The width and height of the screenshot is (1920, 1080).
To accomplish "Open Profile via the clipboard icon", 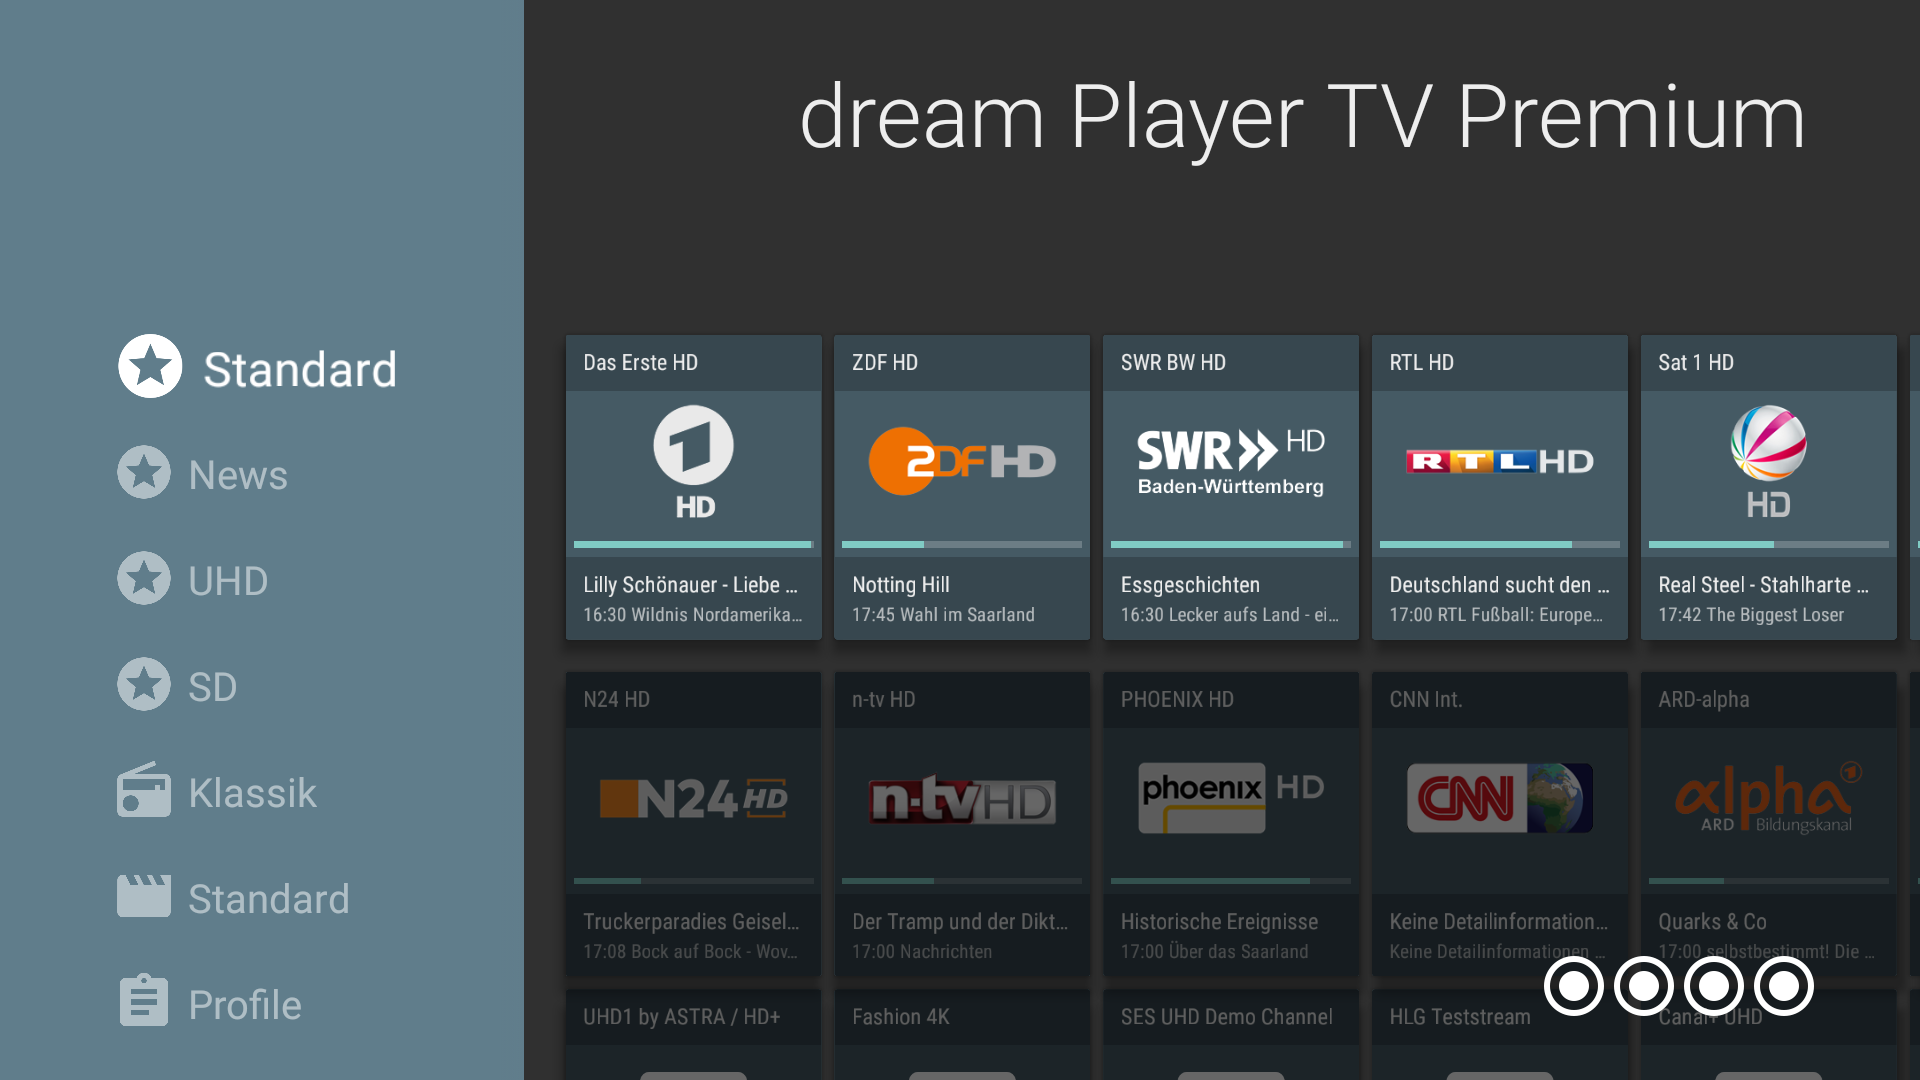I will [x=144, y=1001].
